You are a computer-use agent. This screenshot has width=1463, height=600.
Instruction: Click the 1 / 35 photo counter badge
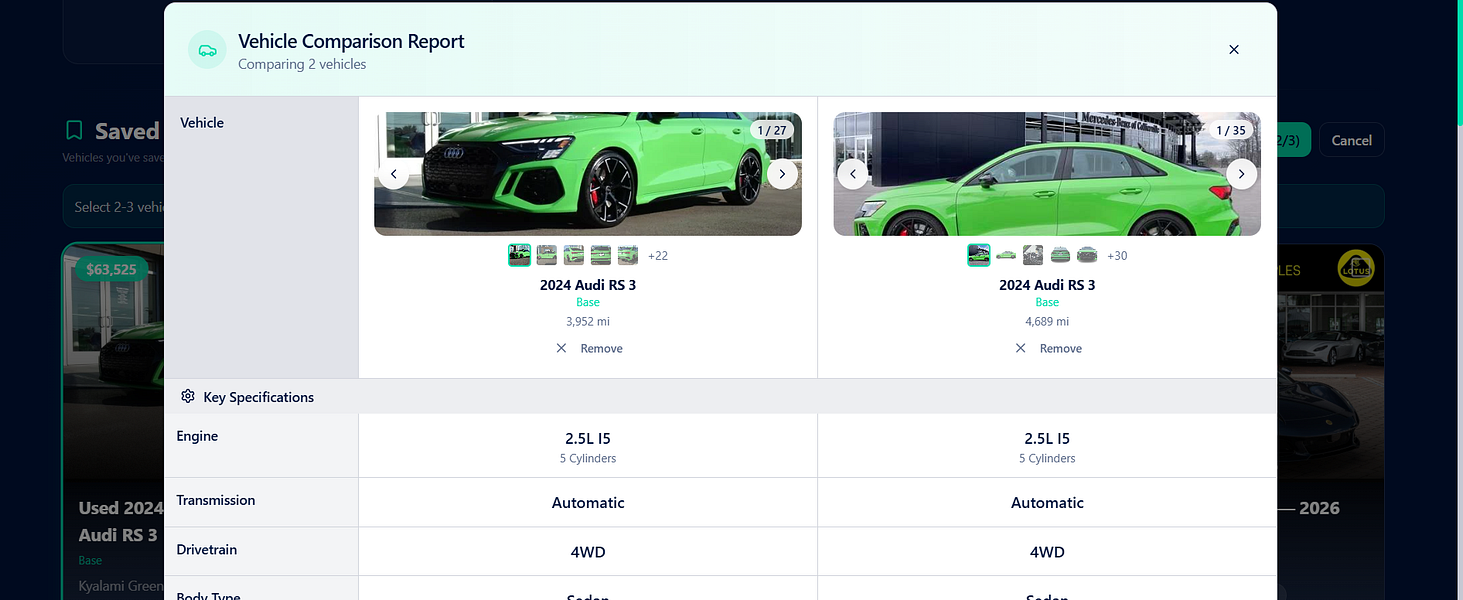[1231, 130]
